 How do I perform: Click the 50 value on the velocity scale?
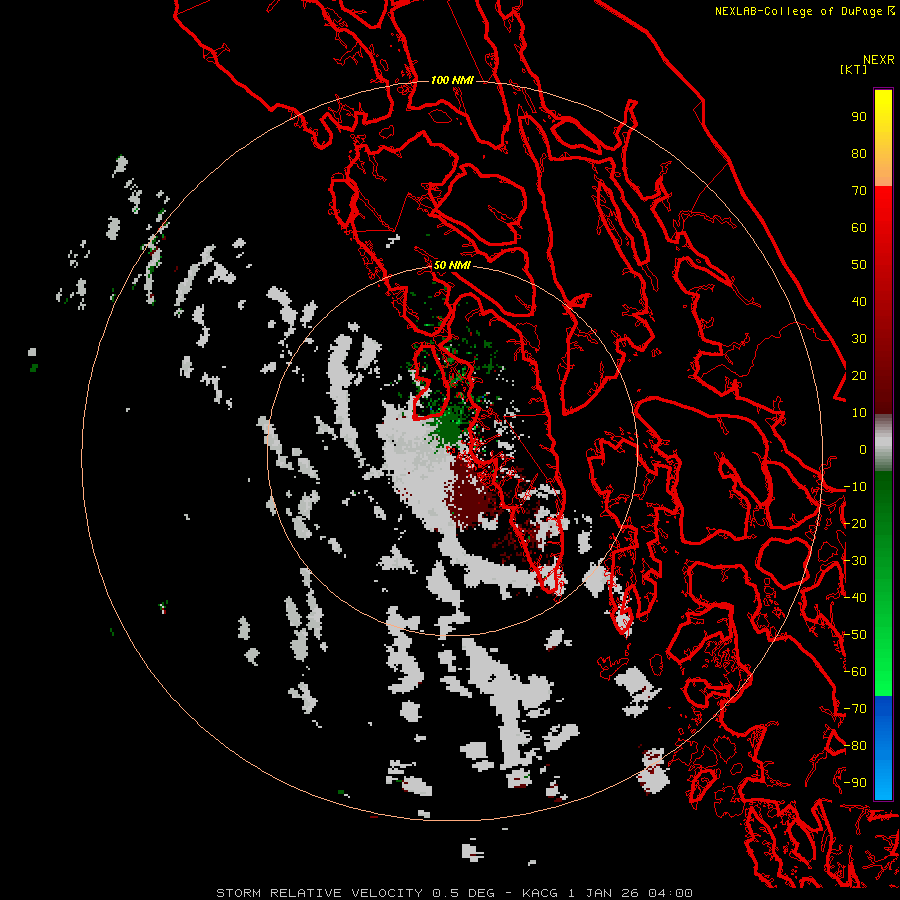tap(859, 265)
